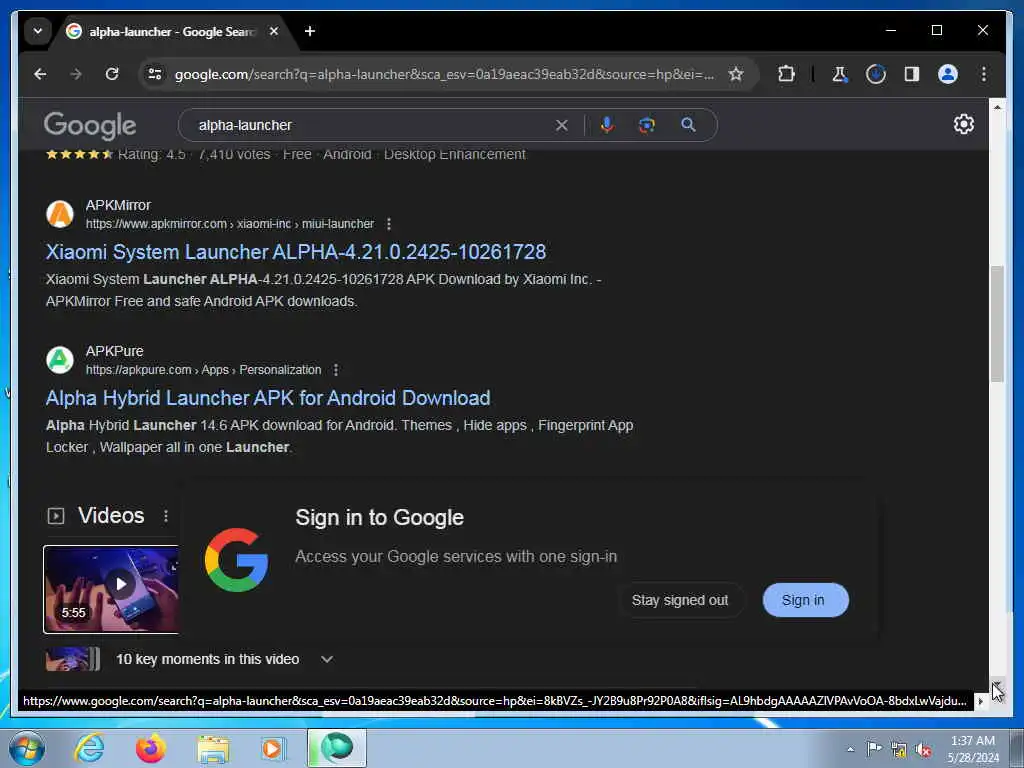The image size is (1024, 768).
Task: Click the Sign in button
Action: pyautogui.click(x=805, y=600)
